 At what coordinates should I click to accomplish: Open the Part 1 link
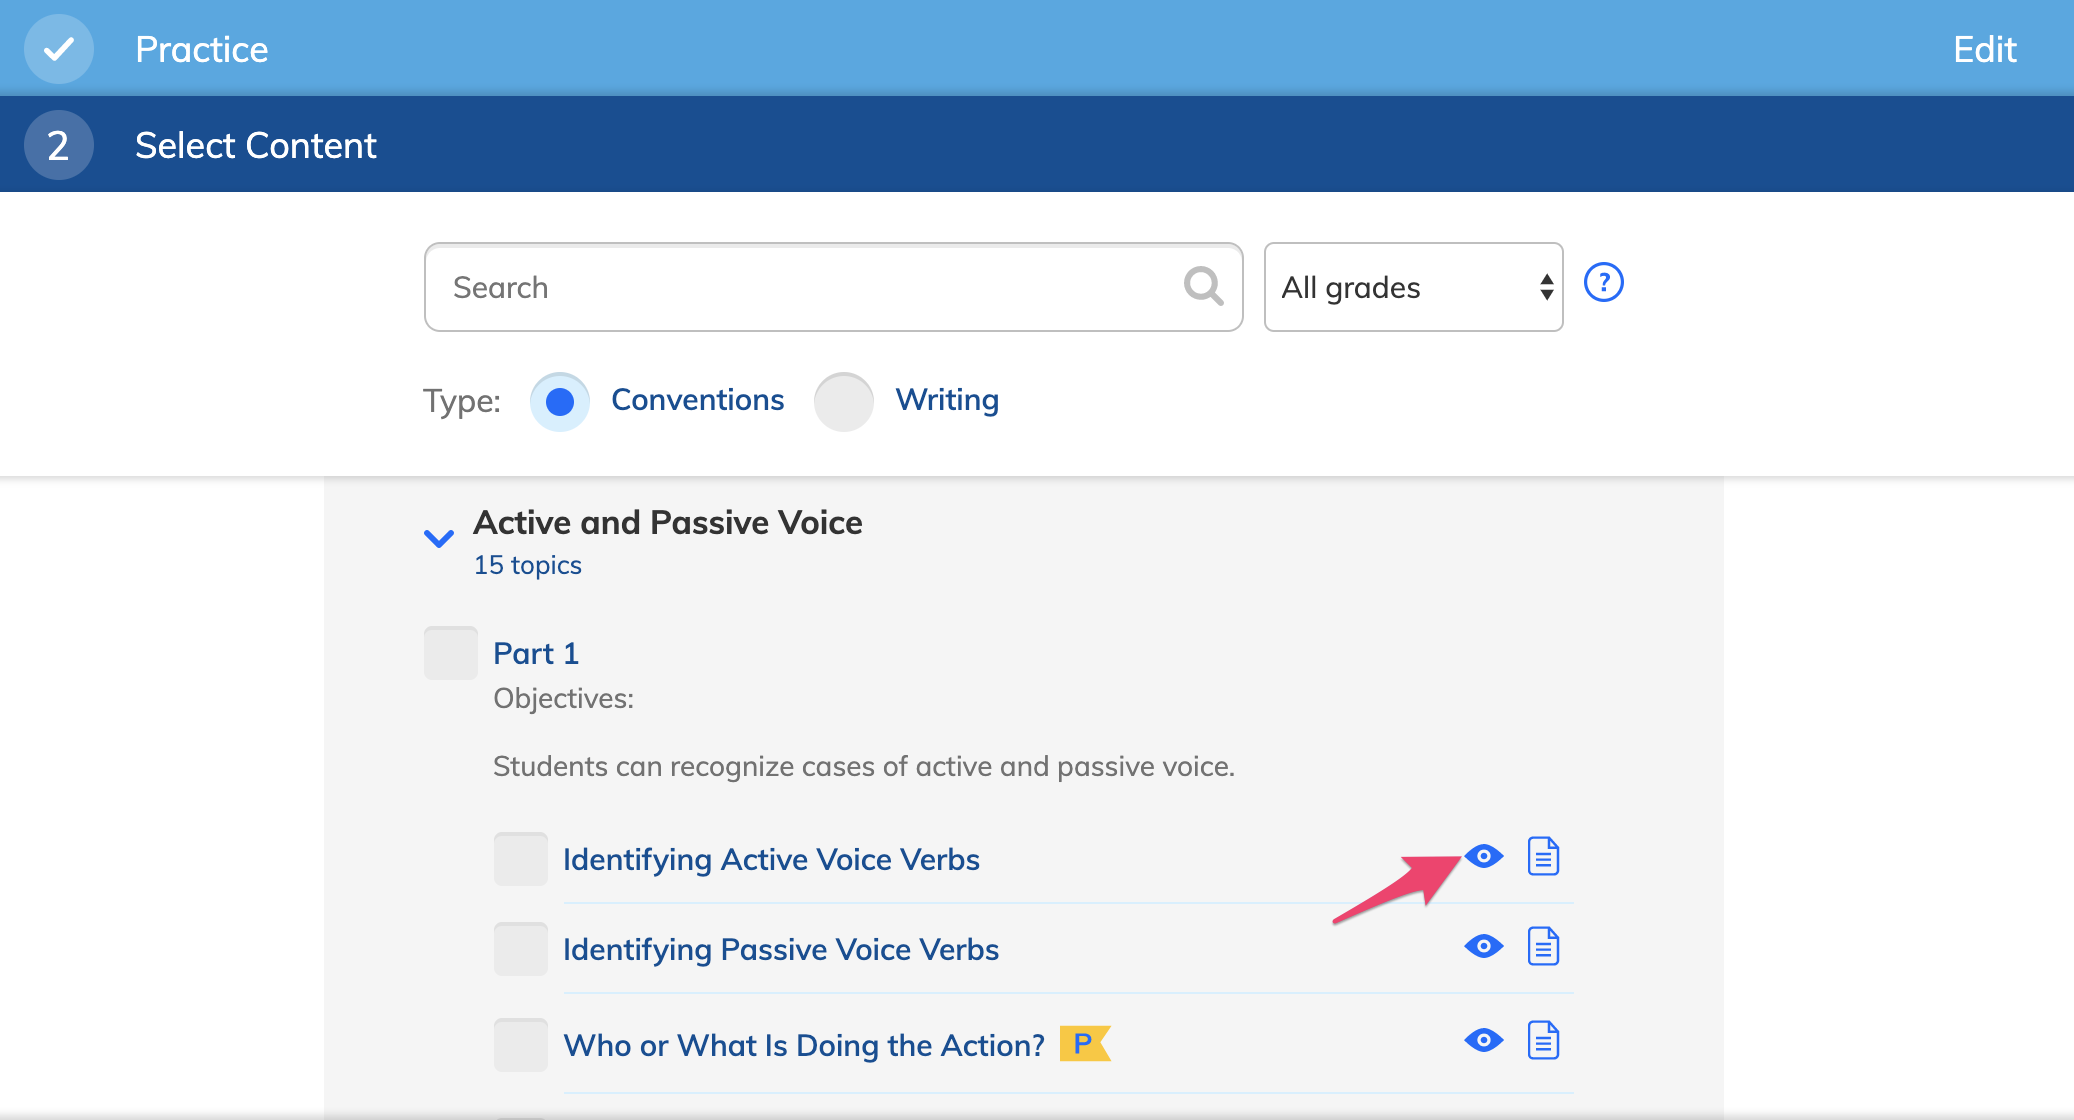tap(536, 653)
